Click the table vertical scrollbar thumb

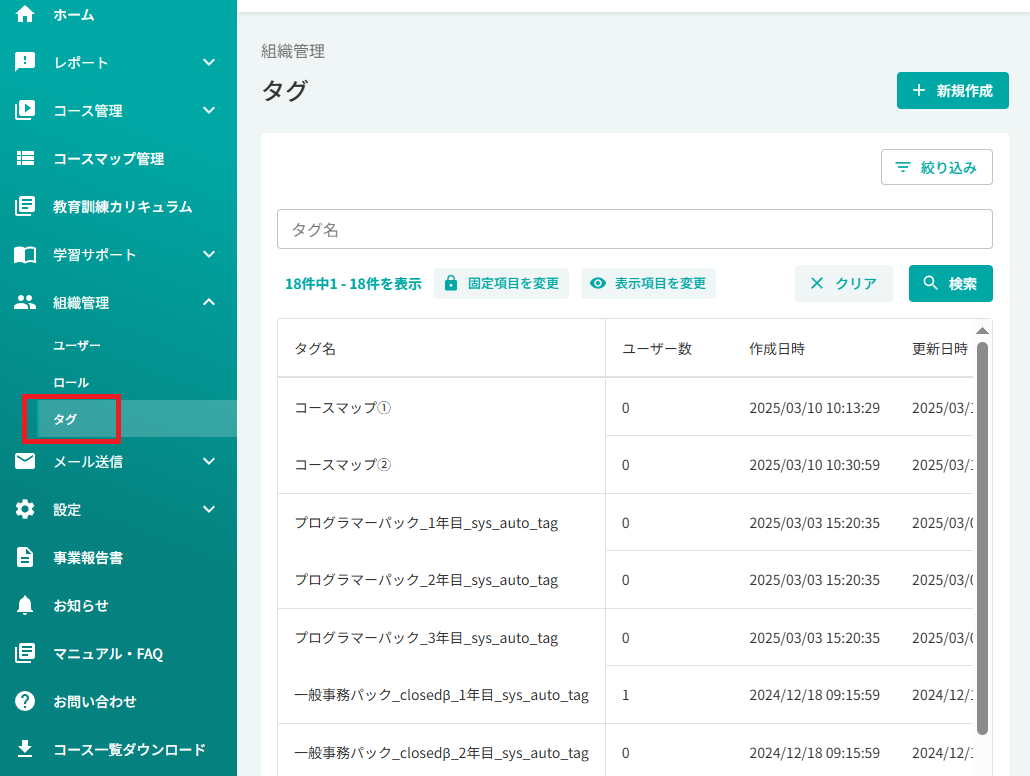click(982, 537)
